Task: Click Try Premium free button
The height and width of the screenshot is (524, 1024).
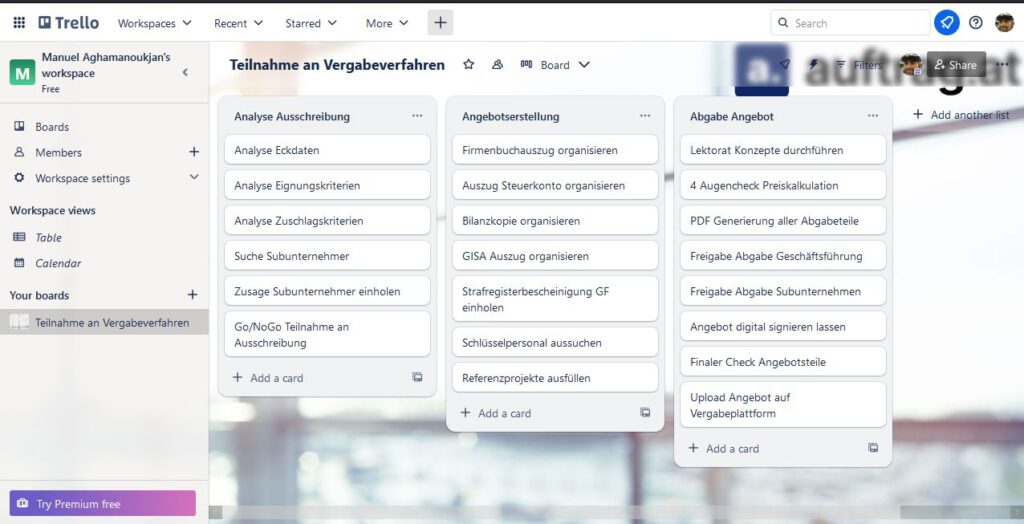Action: (x=103, y=503)
